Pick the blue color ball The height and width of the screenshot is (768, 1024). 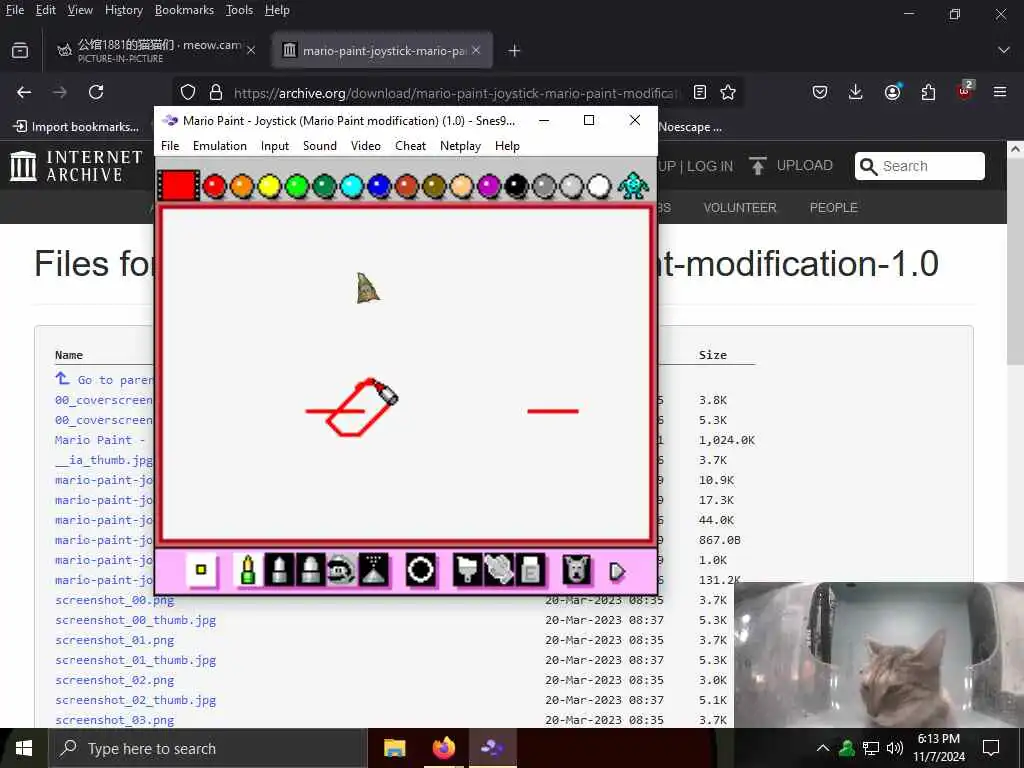pos(379,187)
